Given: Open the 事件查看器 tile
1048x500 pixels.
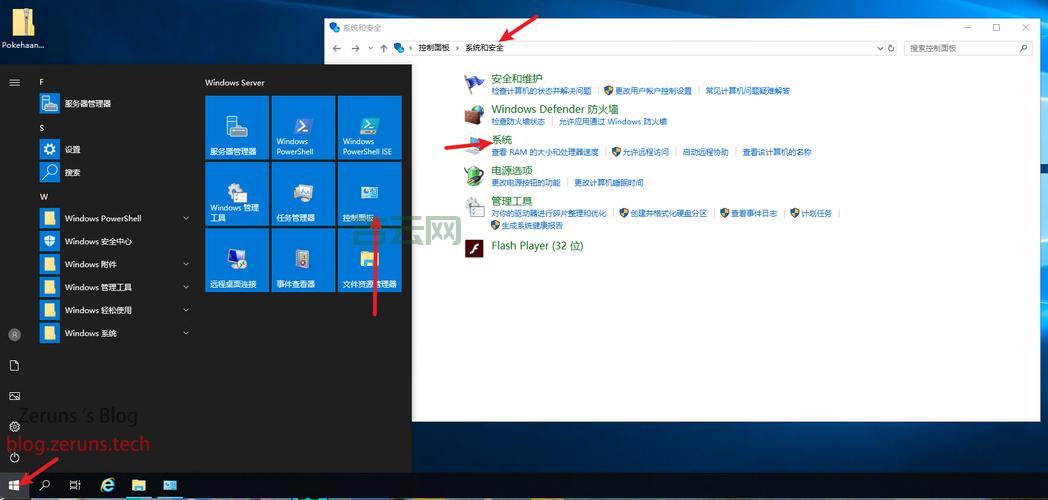Looking at the screenshot, I should coord(303,260).
